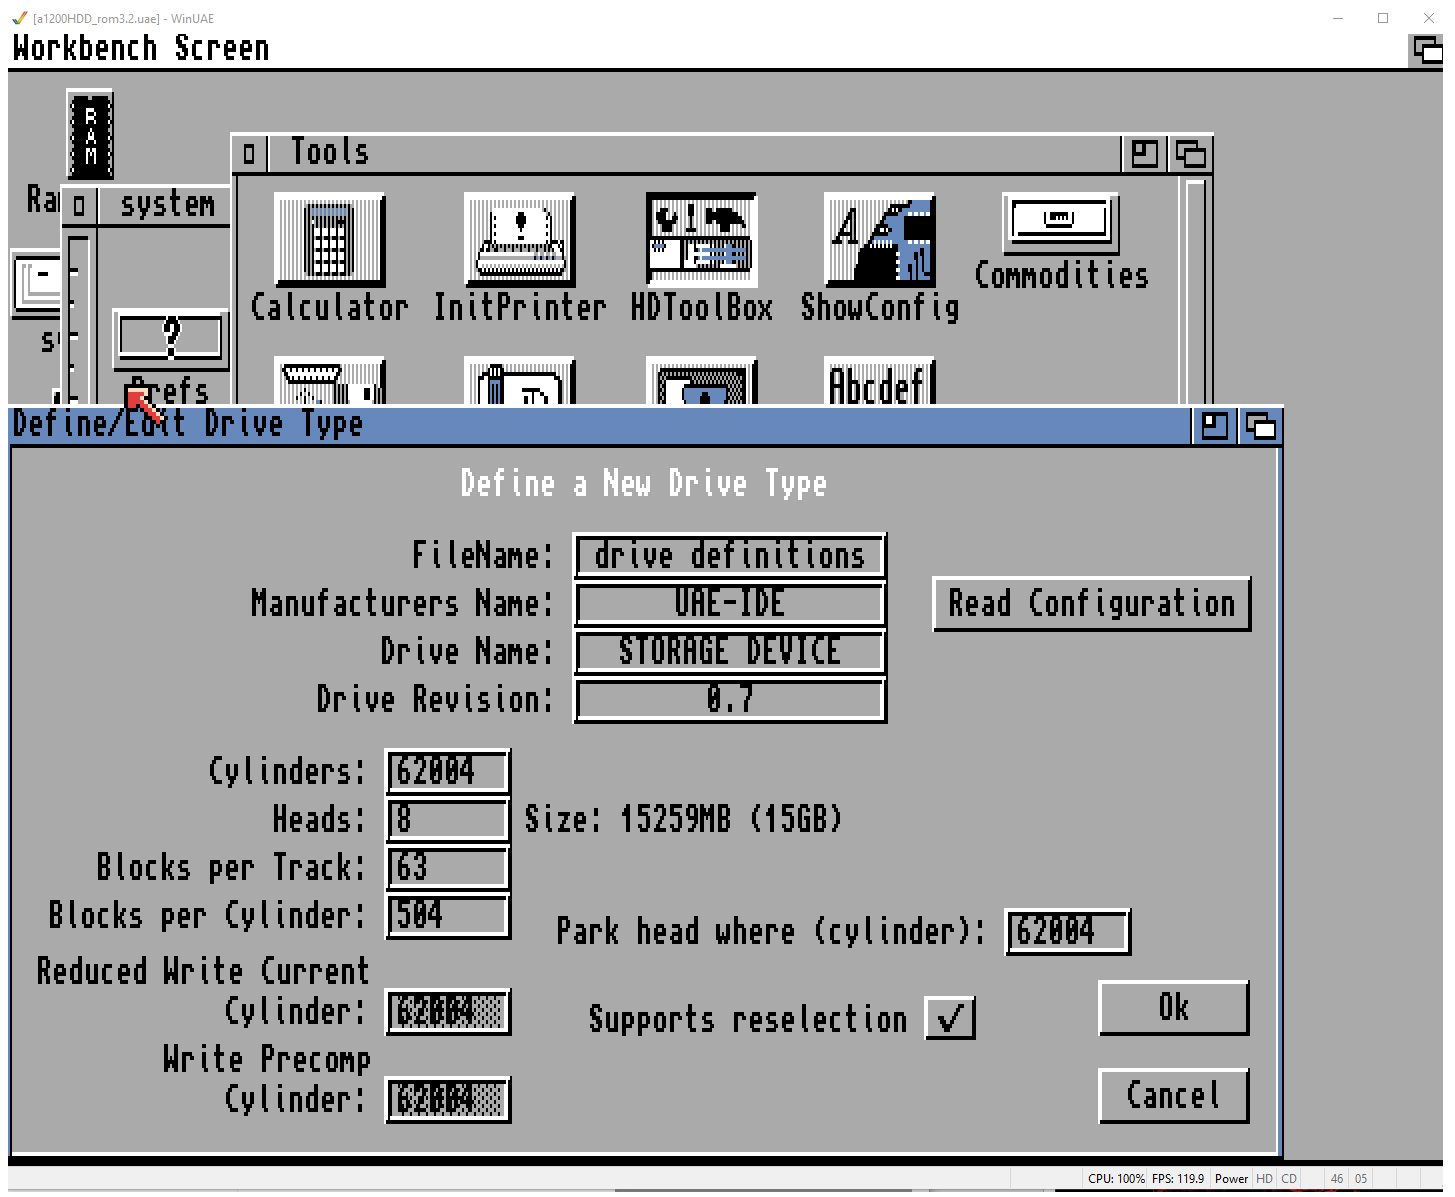The height and width of the screenshot is (1197, 1455).
Task: Click the RAM disk icon
Action: [x=90, y=135]
